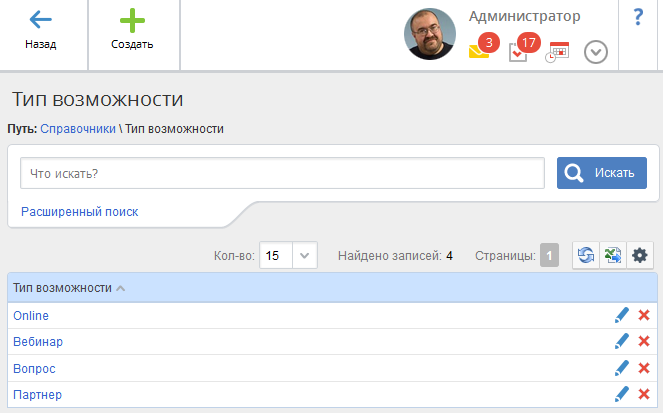
Task: Edit the Партнер row with pencil
Action: 622,394
